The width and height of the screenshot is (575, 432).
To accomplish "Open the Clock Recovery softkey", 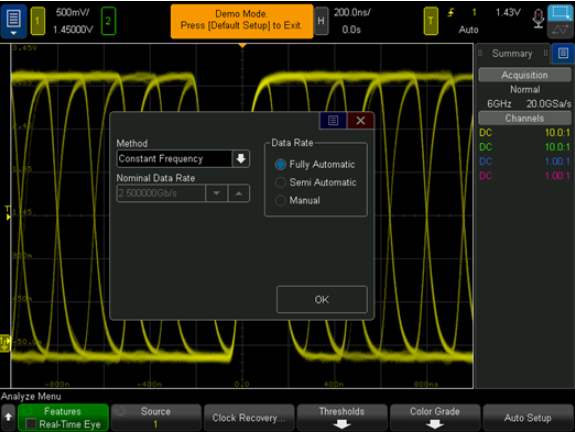I will (249, 417).
